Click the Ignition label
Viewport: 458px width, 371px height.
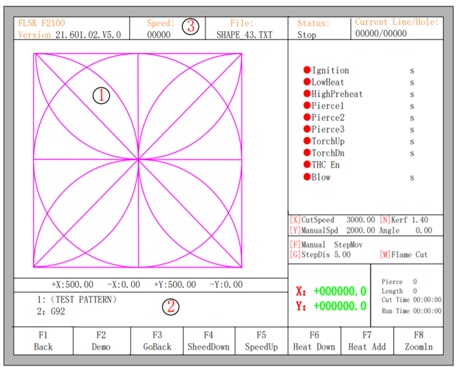click(x=330, y=70)
